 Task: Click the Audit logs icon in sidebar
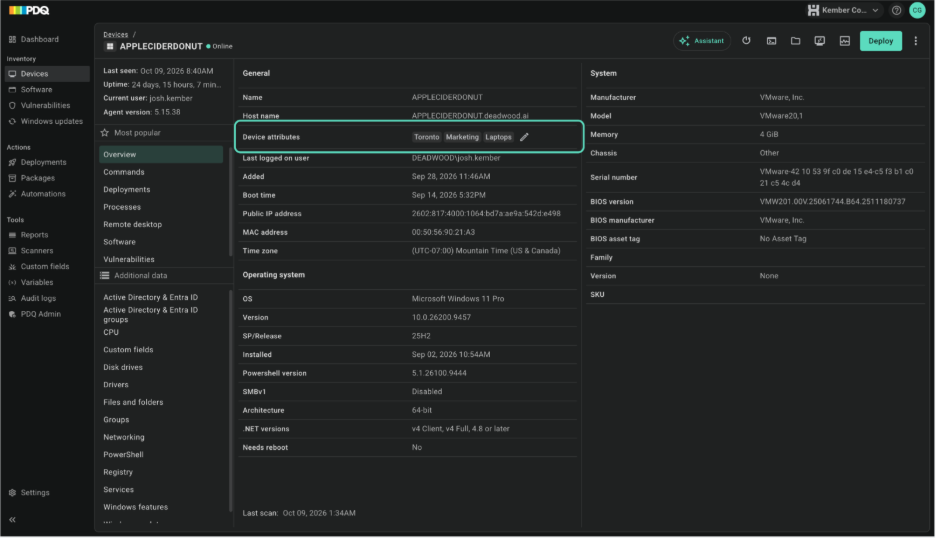tap(12, 299)
